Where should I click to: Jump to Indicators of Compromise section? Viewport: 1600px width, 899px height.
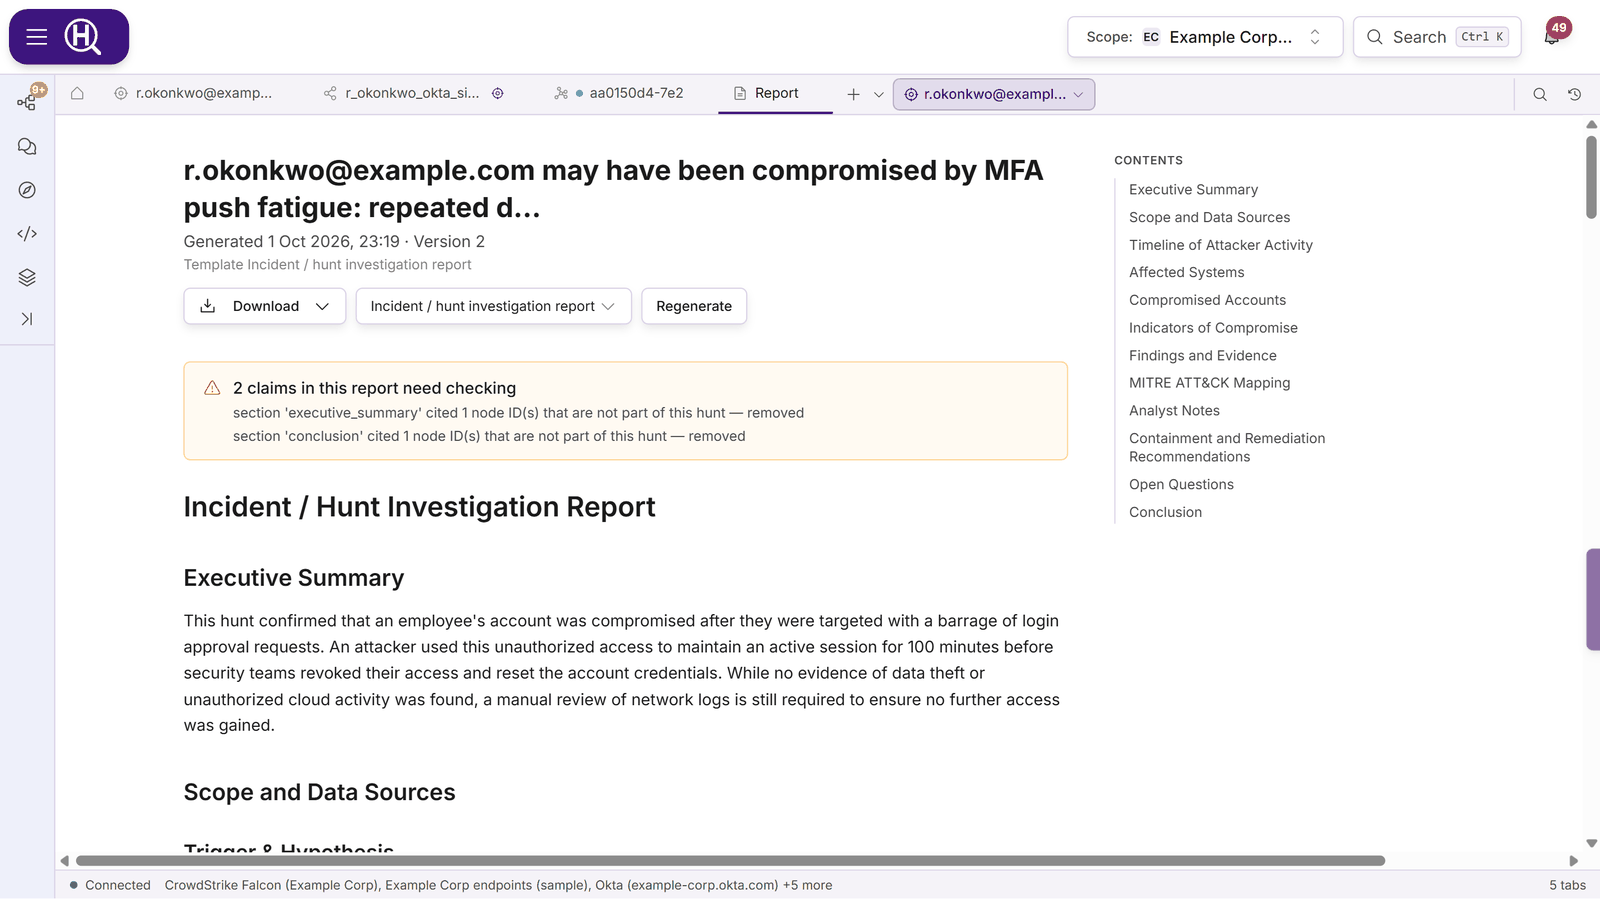[x=1213, y=328]
